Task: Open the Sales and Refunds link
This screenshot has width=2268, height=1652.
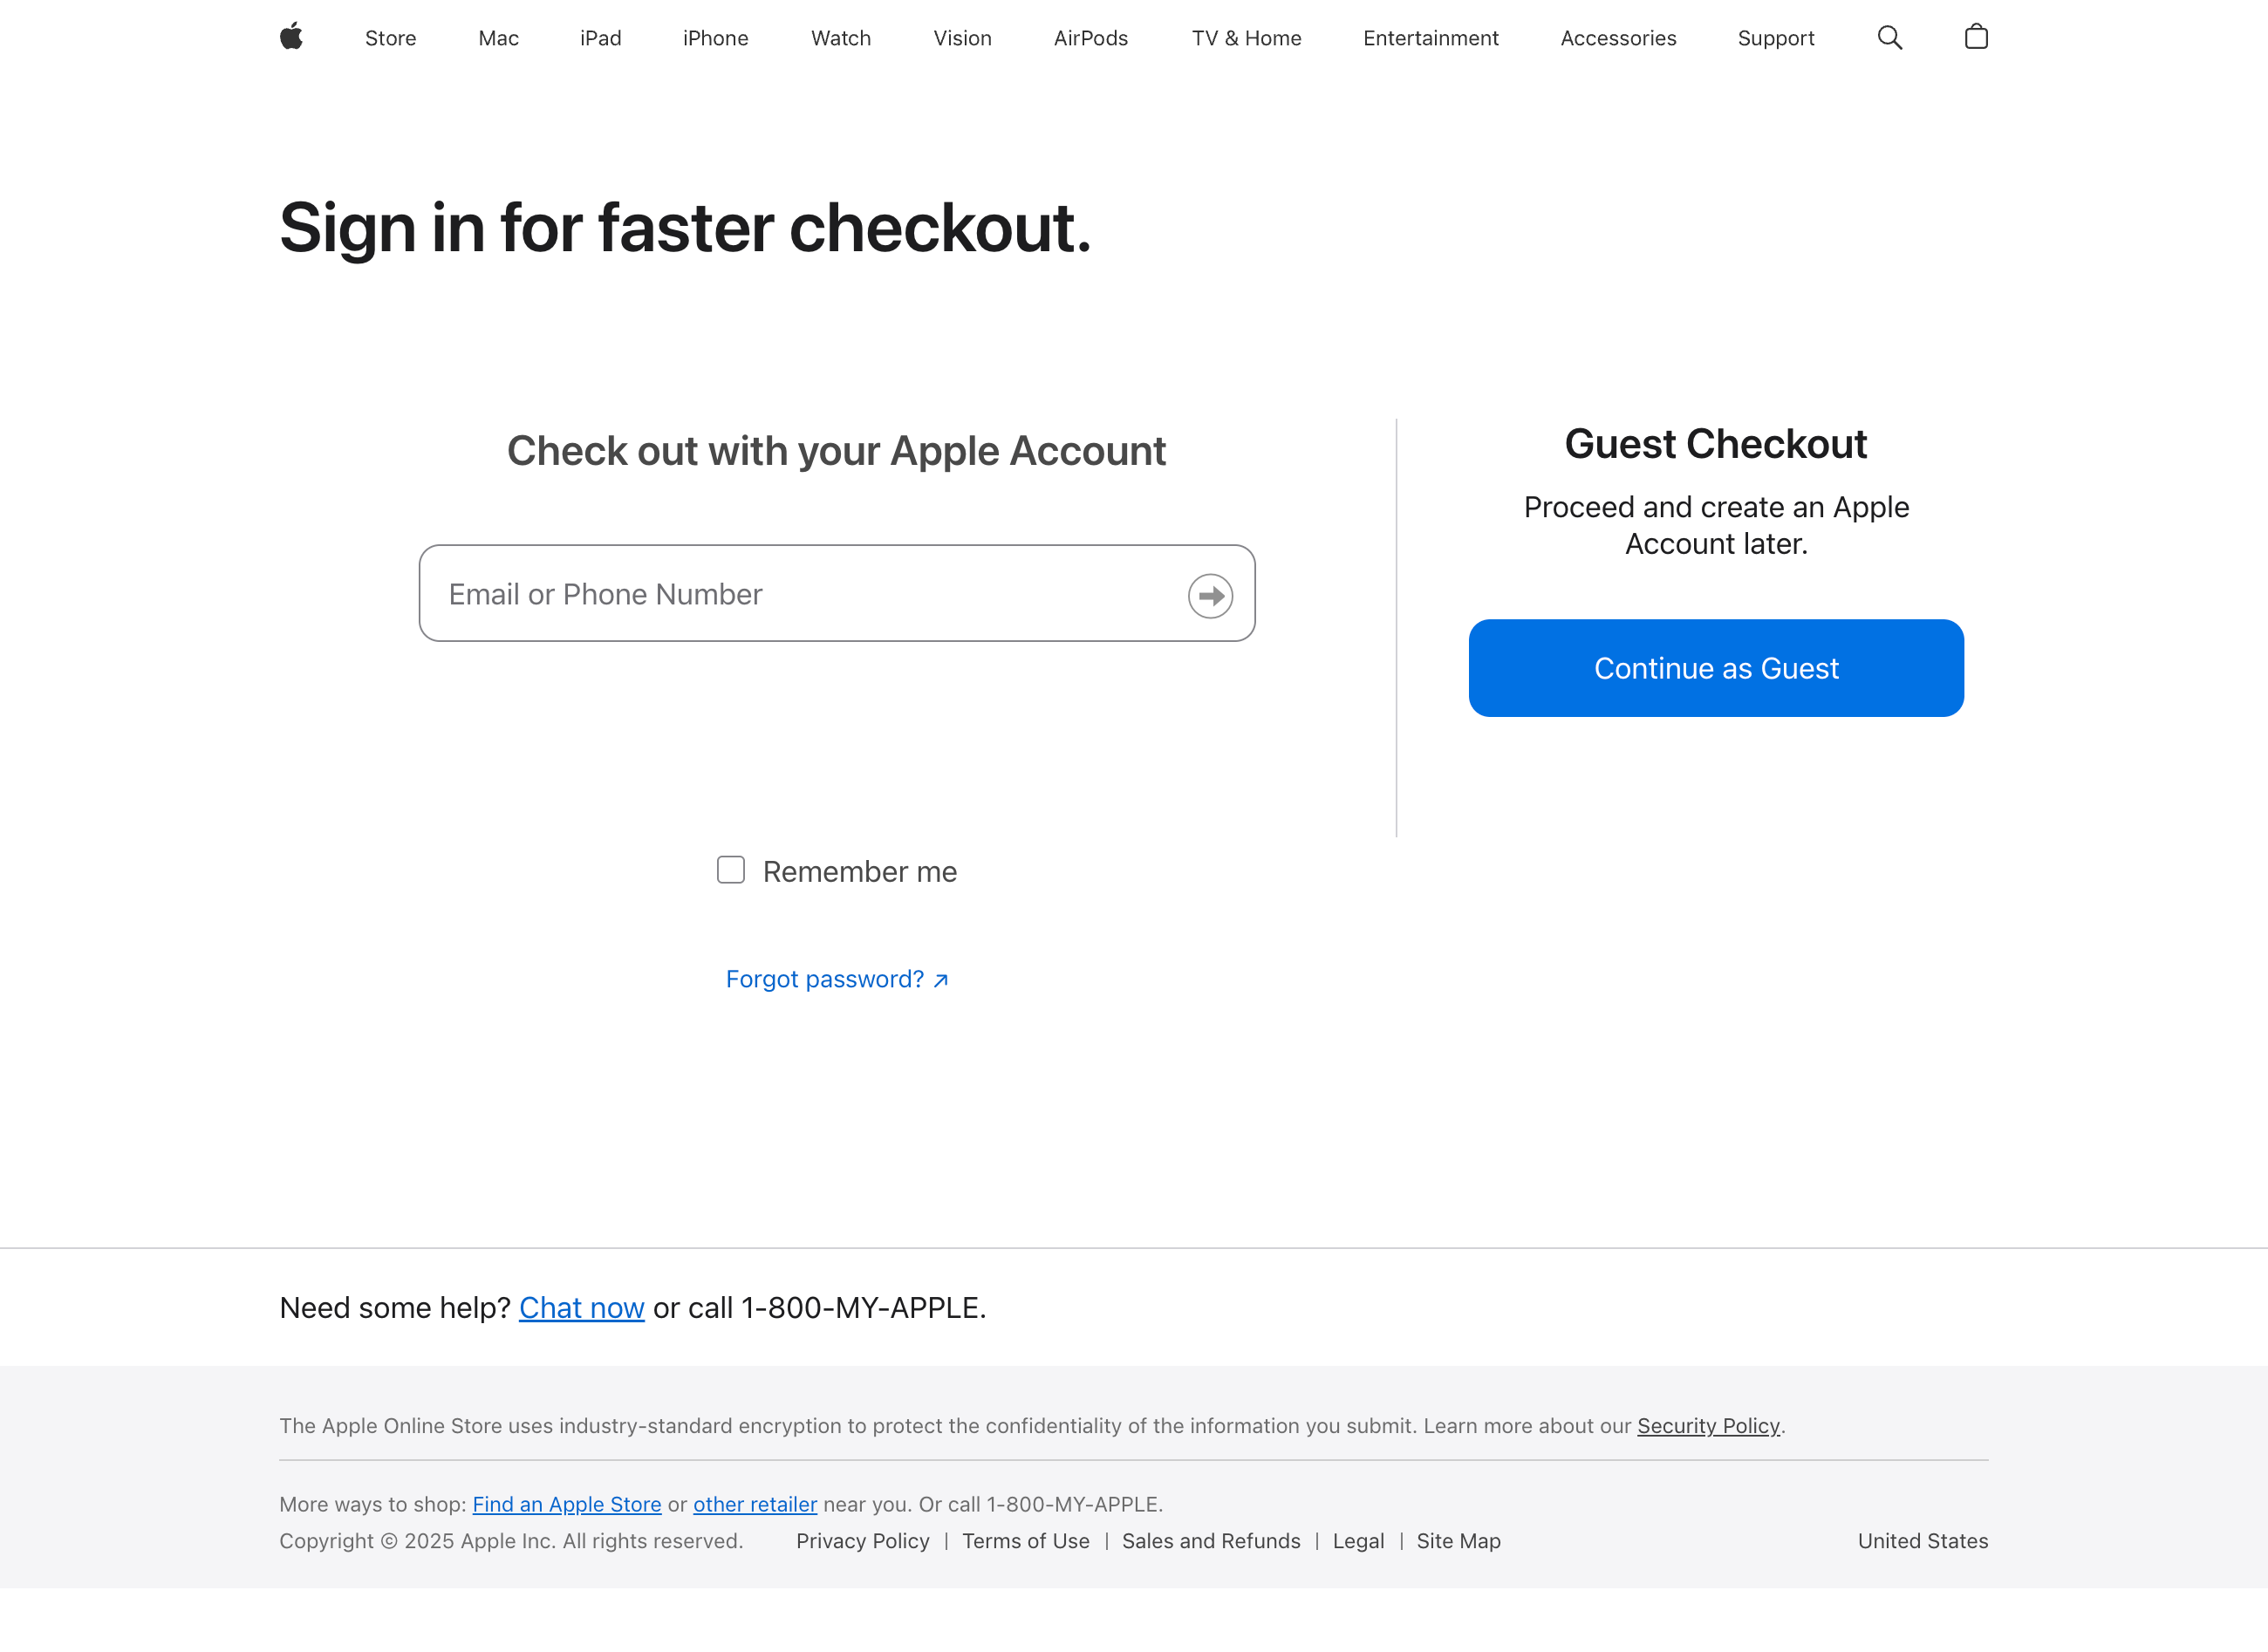Action: click(x=1211, y=1541)
